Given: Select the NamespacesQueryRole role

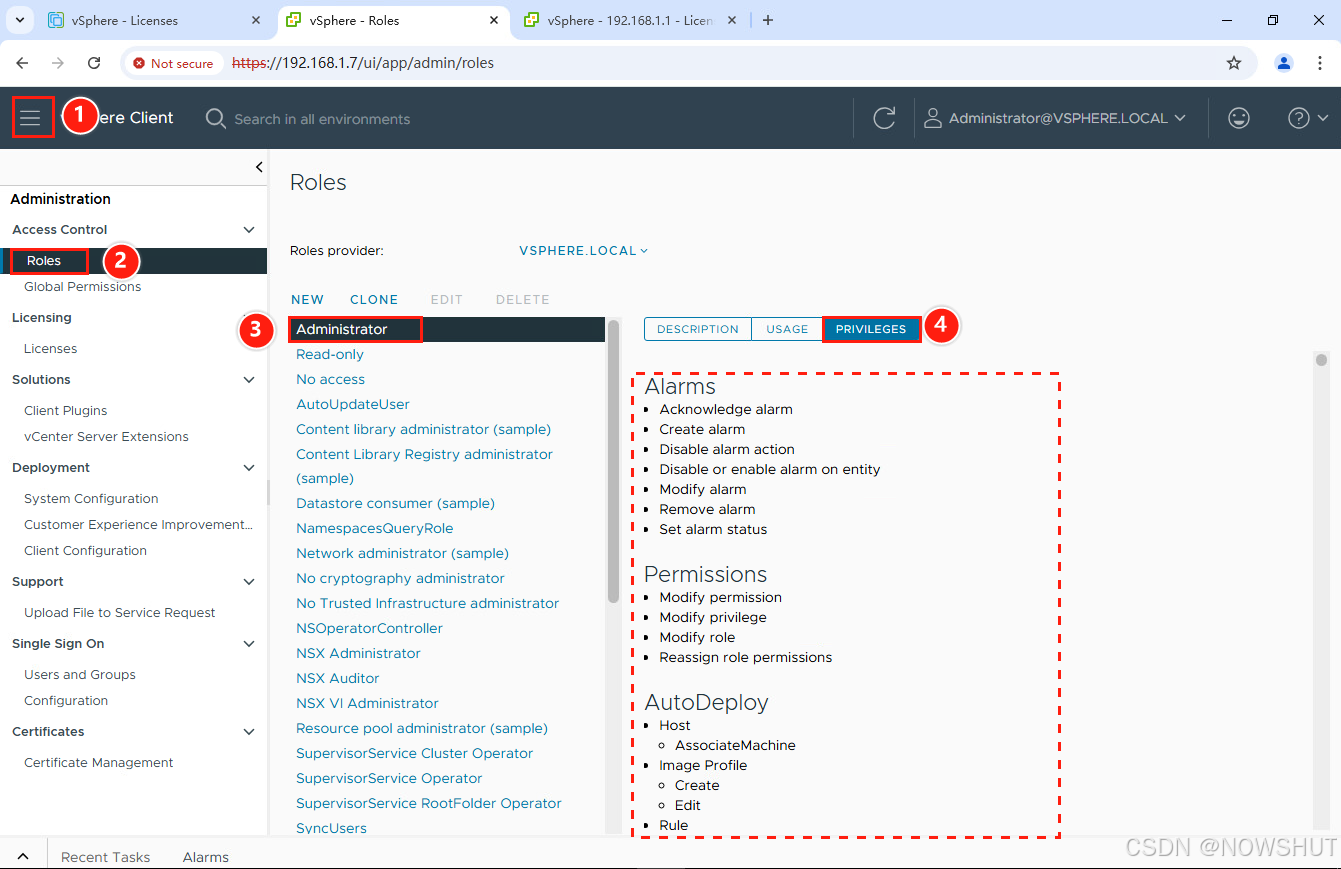Looking at the screenshot, I should [x=375, y=529].
